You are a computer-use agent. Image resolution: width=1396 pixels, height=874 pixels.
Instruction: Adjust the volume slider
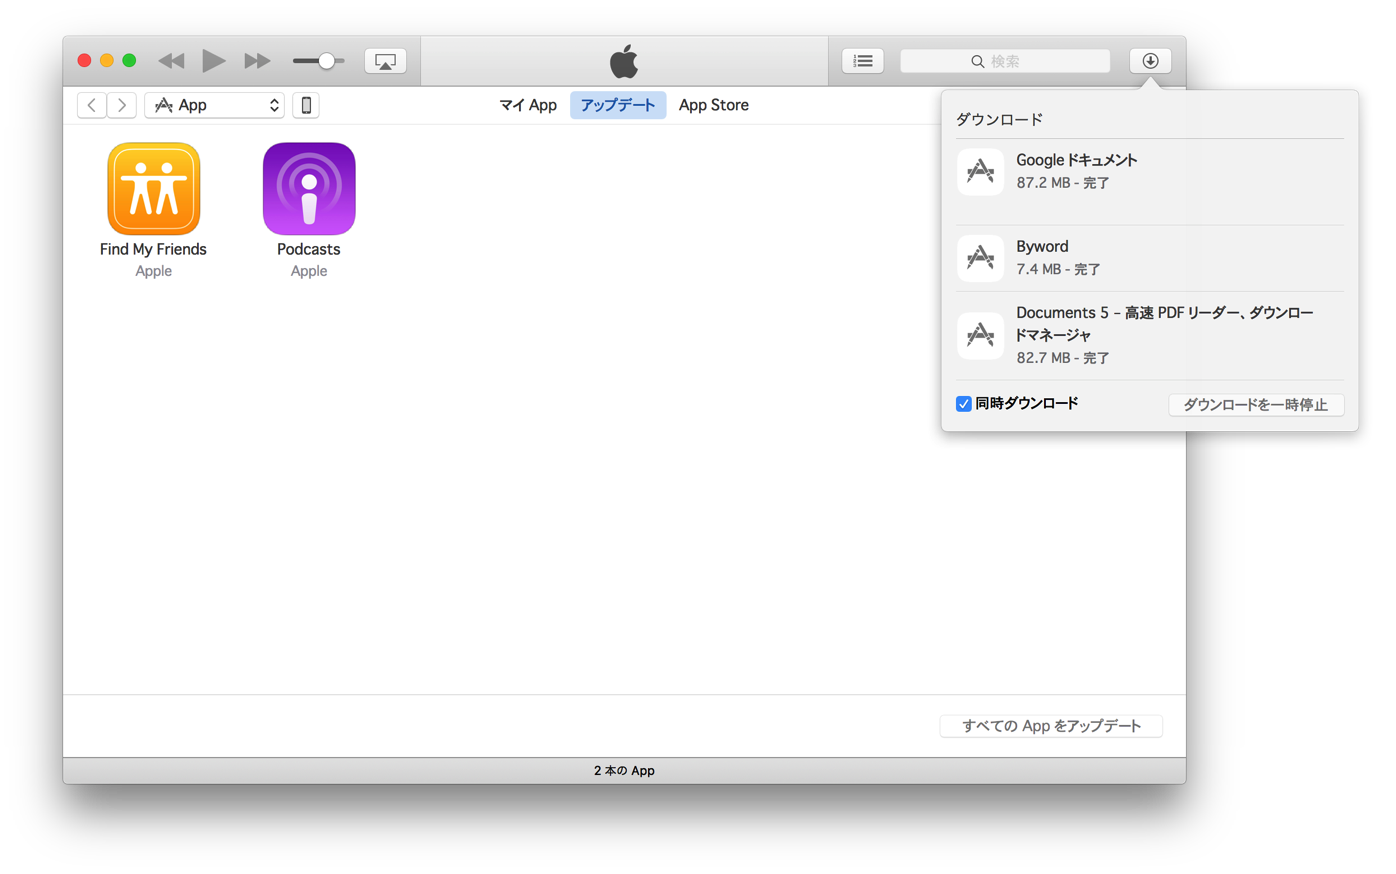click(x=319, y=61)
